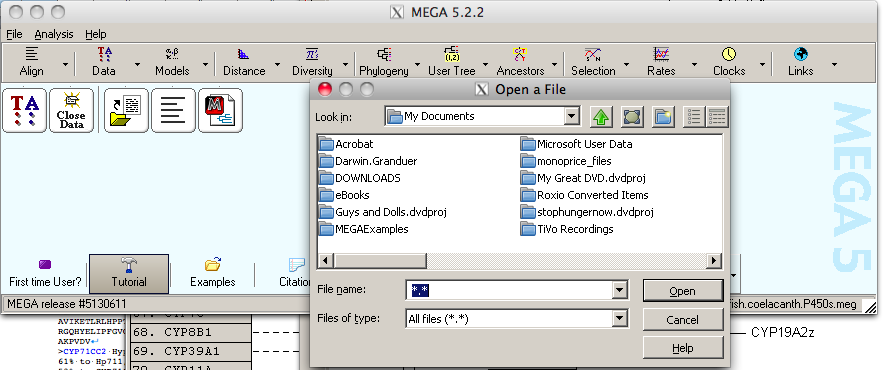Click the file list horizontal scrollbar thumb
The height and width of the screenshot is (370, 883).
(x=380, y=261)
